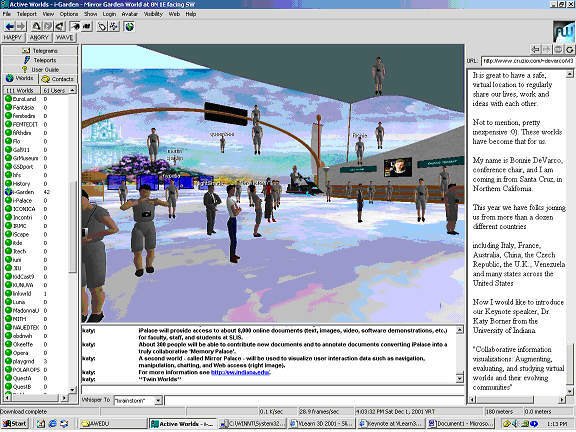576x432 pixels.
Task: Open the Teleports panel
Action: (x=40, y=60)
